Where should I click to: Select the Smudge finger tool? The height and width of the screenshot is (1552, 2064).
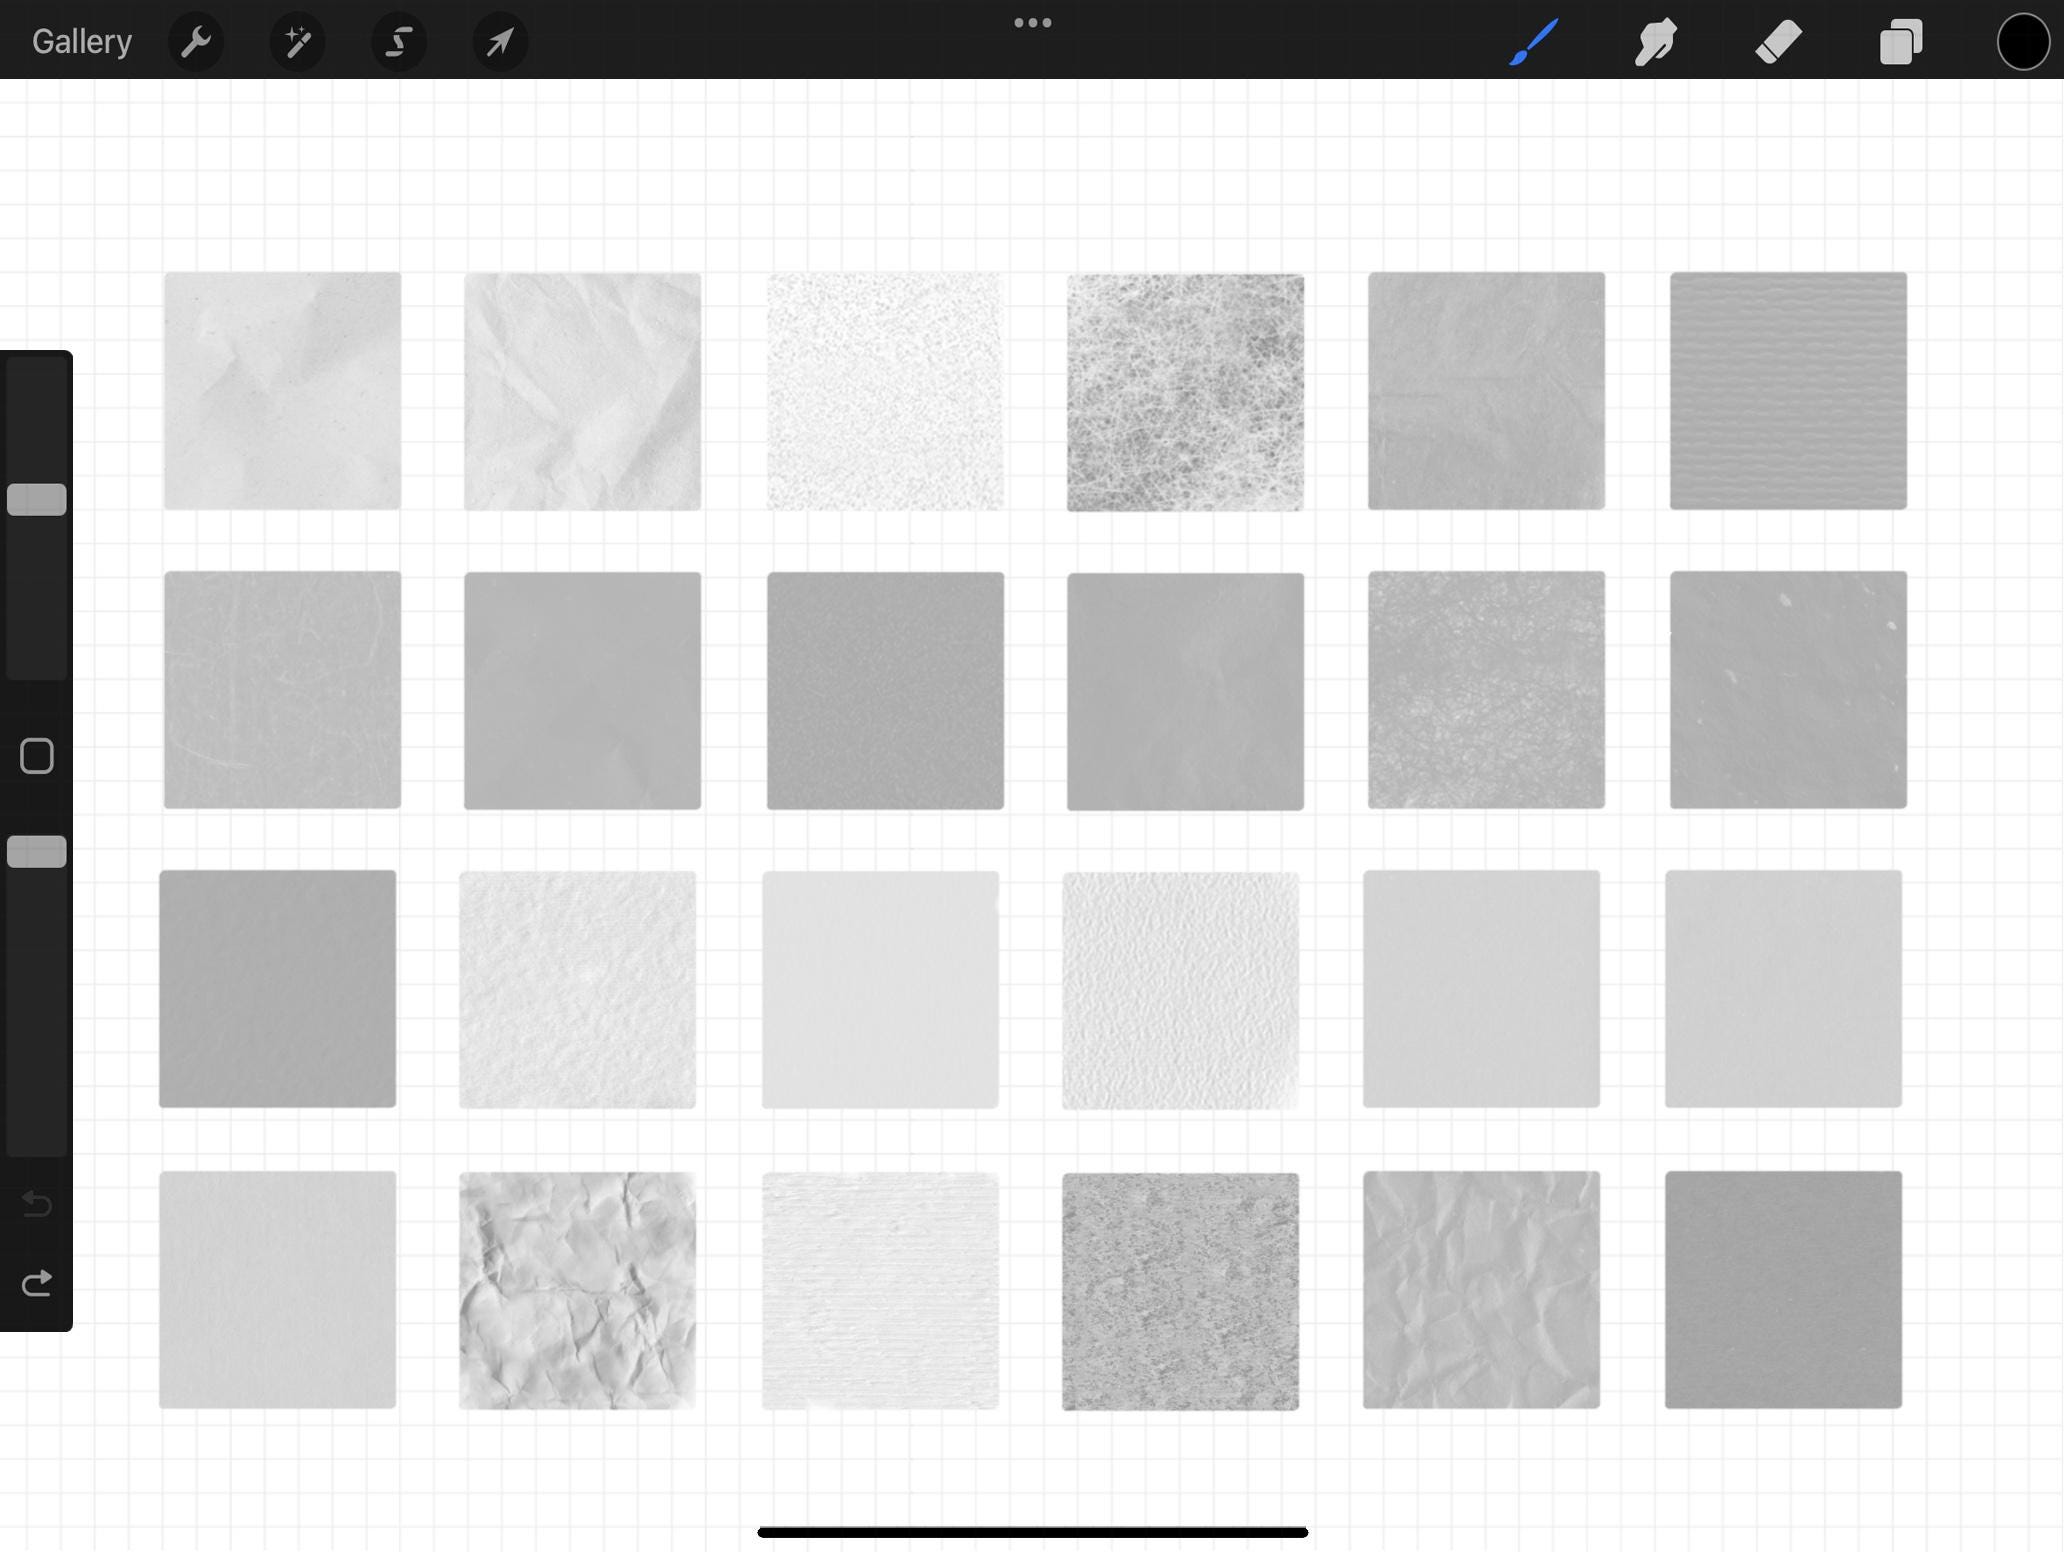tap(1656, 42)
